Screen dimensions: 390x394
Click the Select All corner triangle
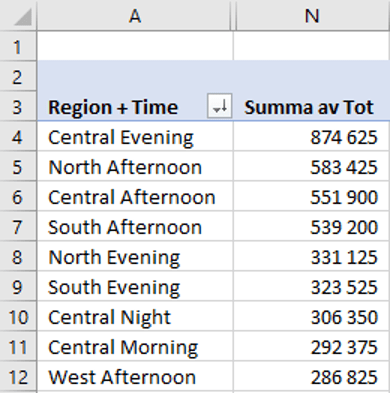23,17
